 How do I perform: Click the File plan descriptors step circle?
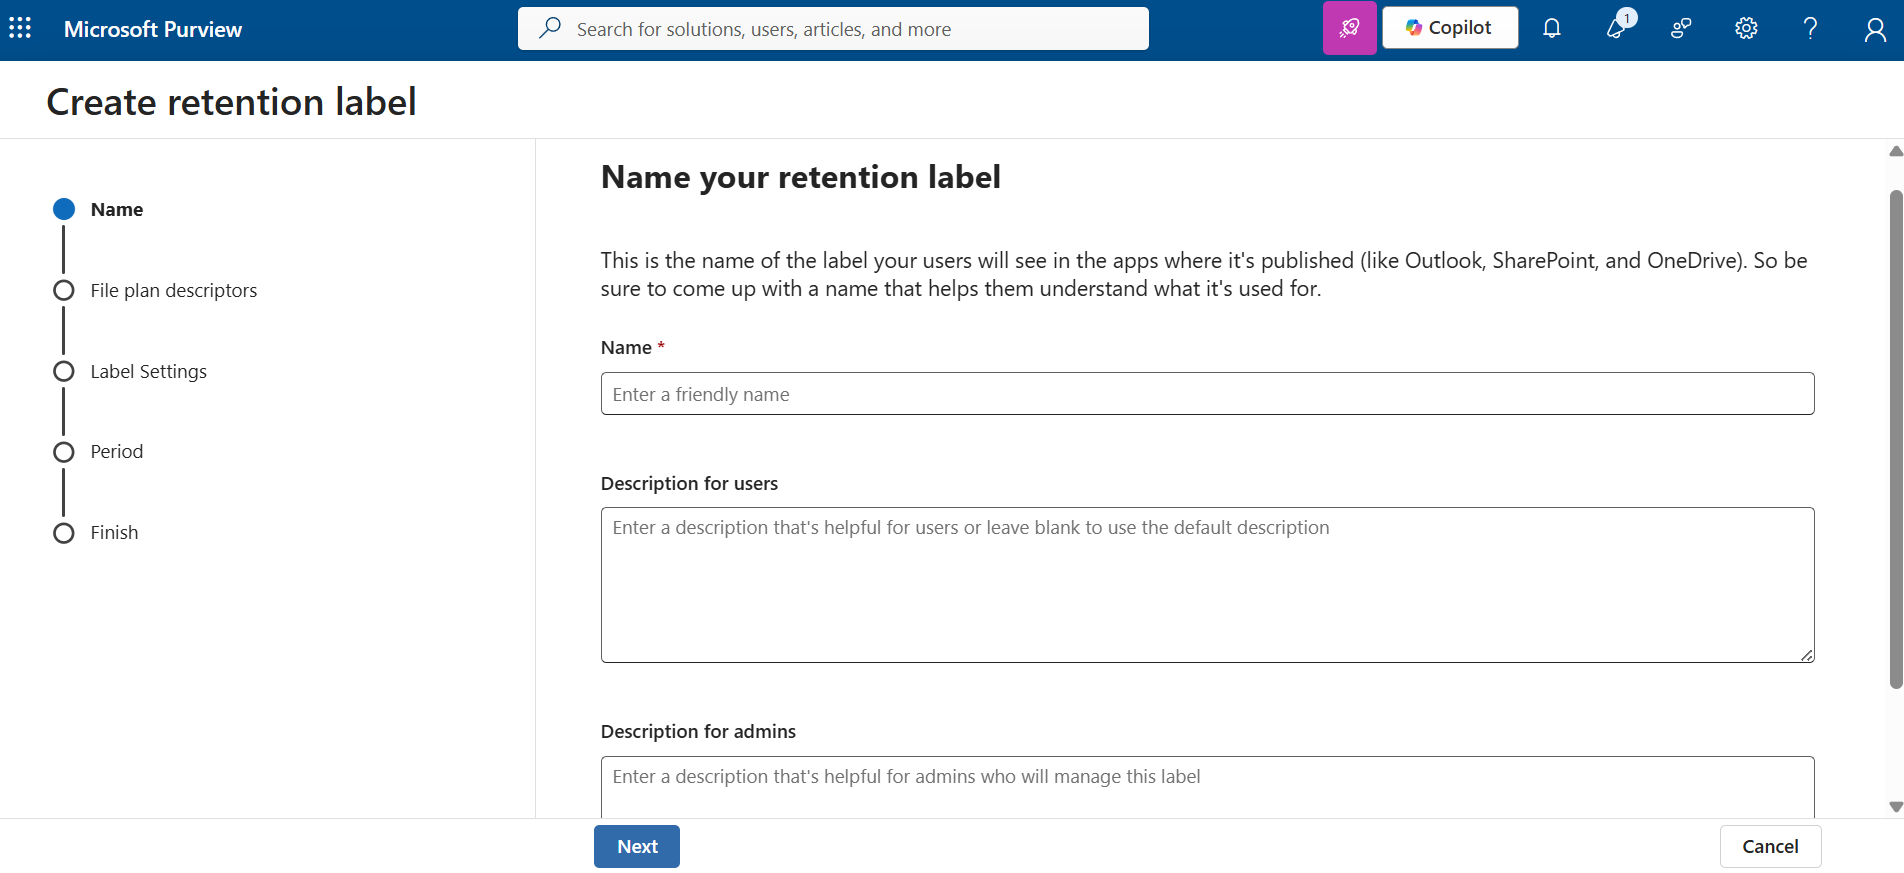tap(64, 290)
